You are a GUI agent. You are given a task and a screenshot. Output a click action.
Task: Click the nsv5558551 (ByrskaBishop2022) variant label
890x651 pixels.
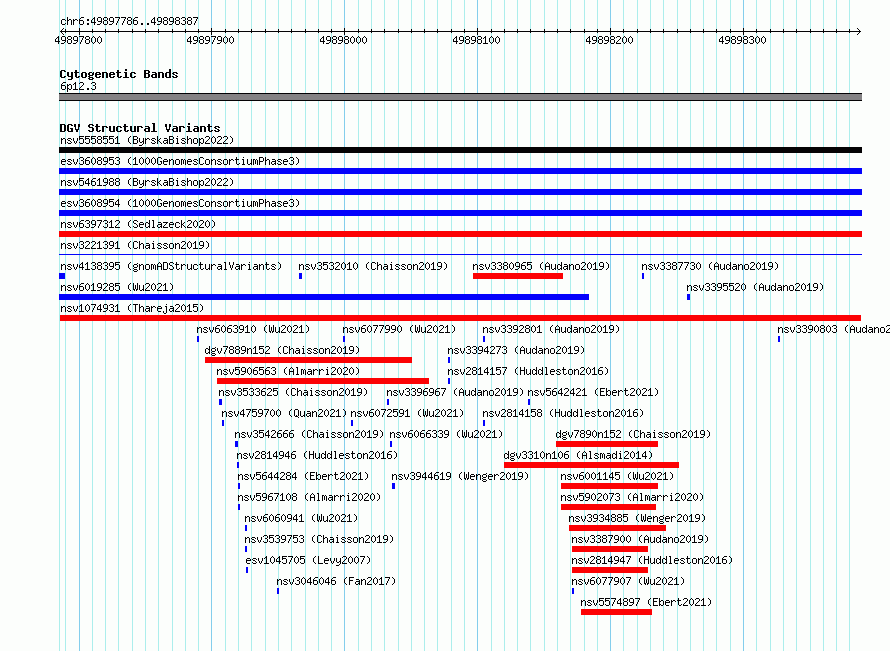pyautogui.click(x=147, y=140)
